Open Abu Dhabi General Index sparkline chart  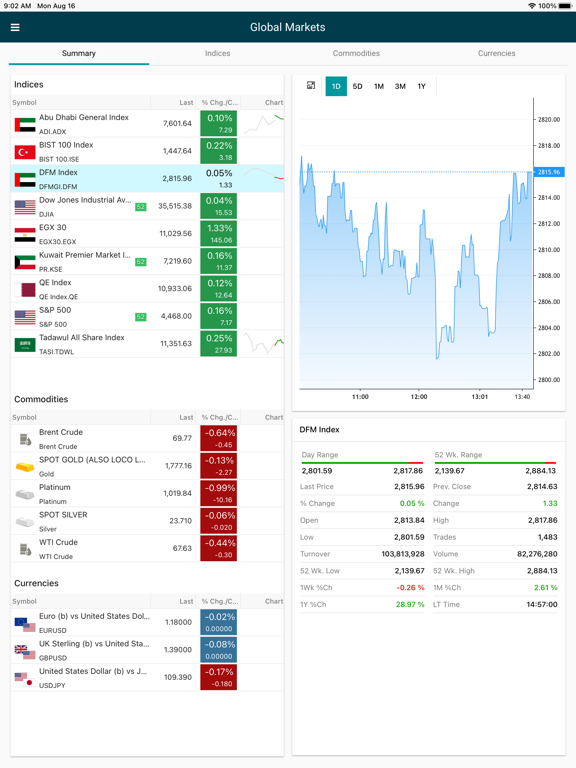click(x=264, y=124)
